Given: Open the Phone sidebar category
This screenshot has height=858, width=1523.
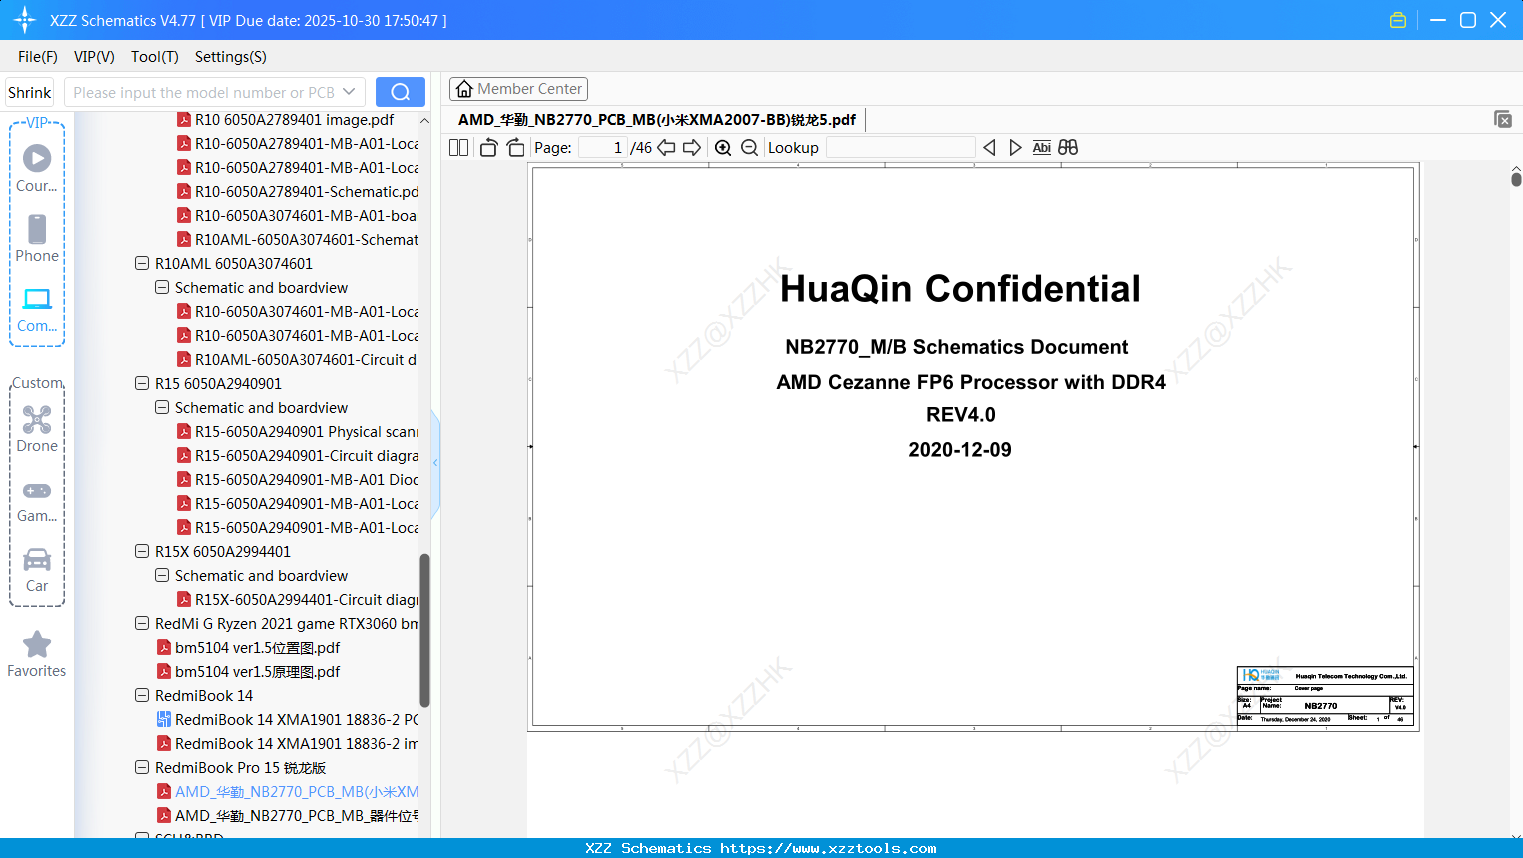Looking at the screenshot, I should pyautogui.click(x=37, y=238).
